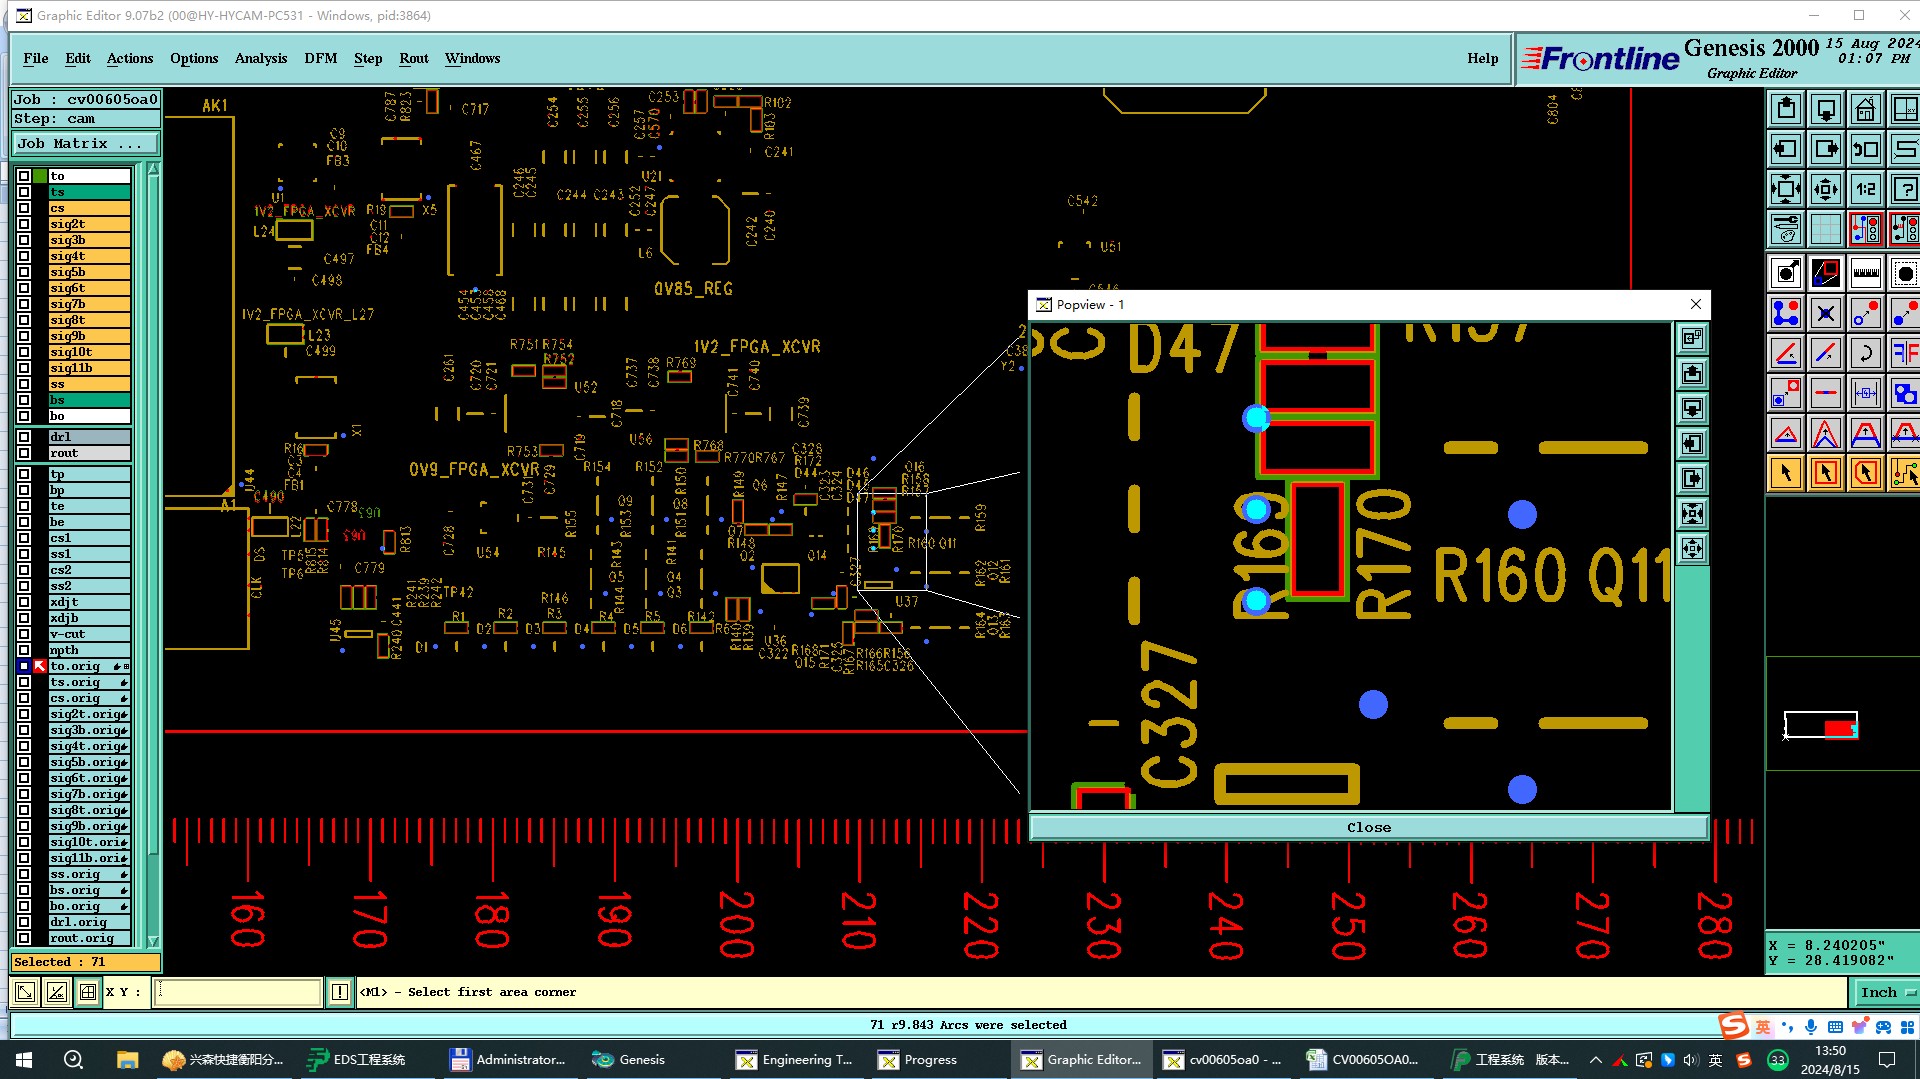Open the Actions menu
This screenshot has height=1079, width=1920.
coord(130,58)
